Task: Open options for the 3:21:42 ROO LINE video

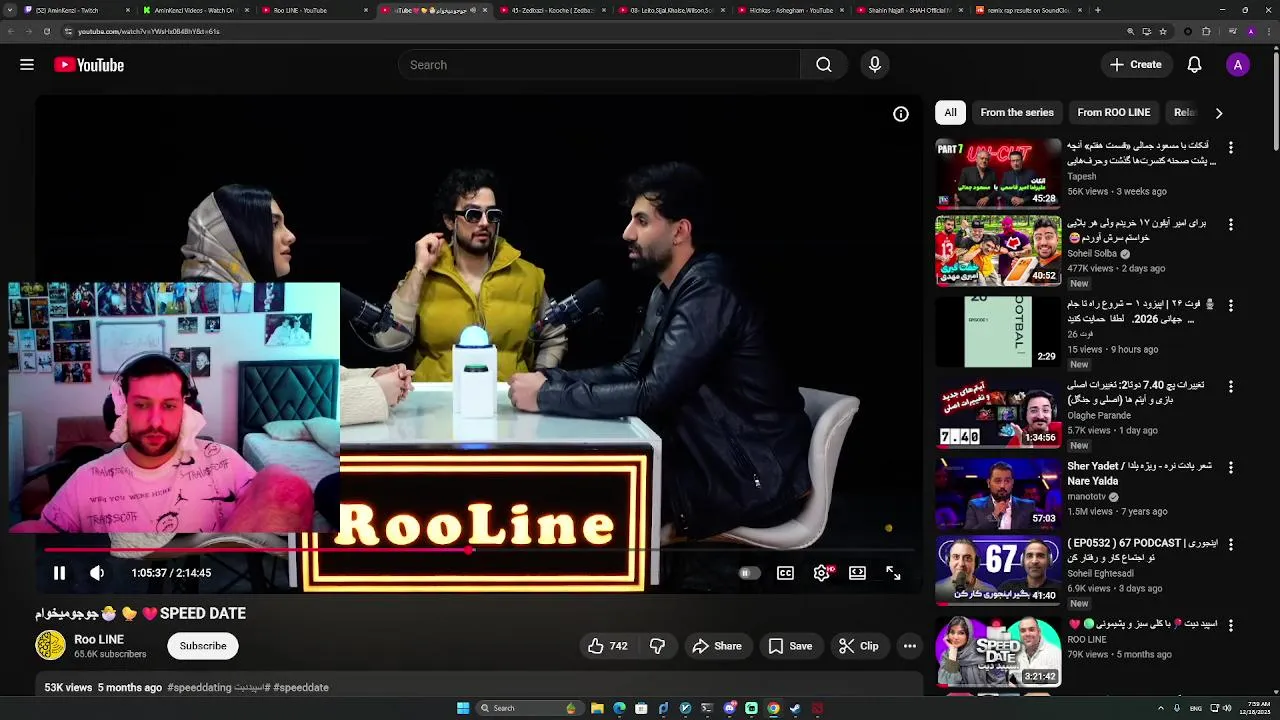Action: tap(1231, 626)
